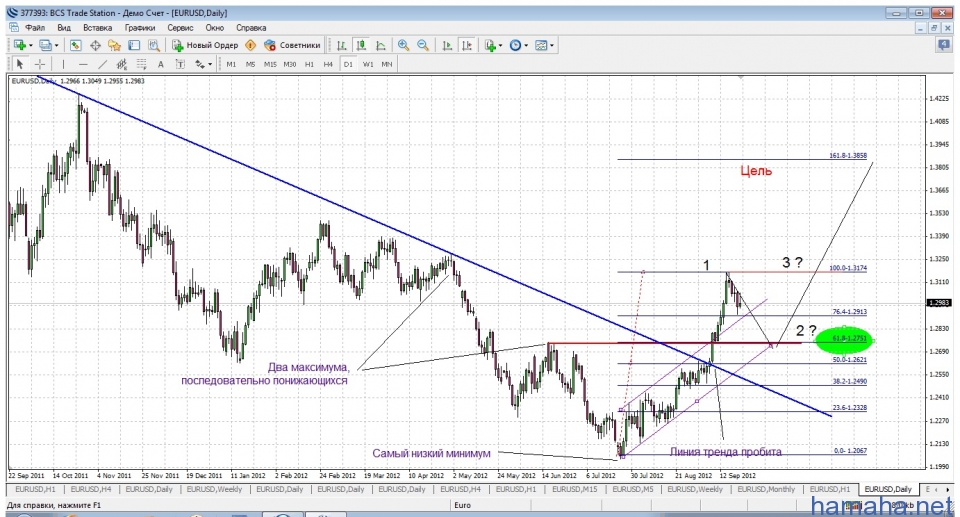
Task: Expand the Indicators dropdown arrow
Action: pos(500,45)
